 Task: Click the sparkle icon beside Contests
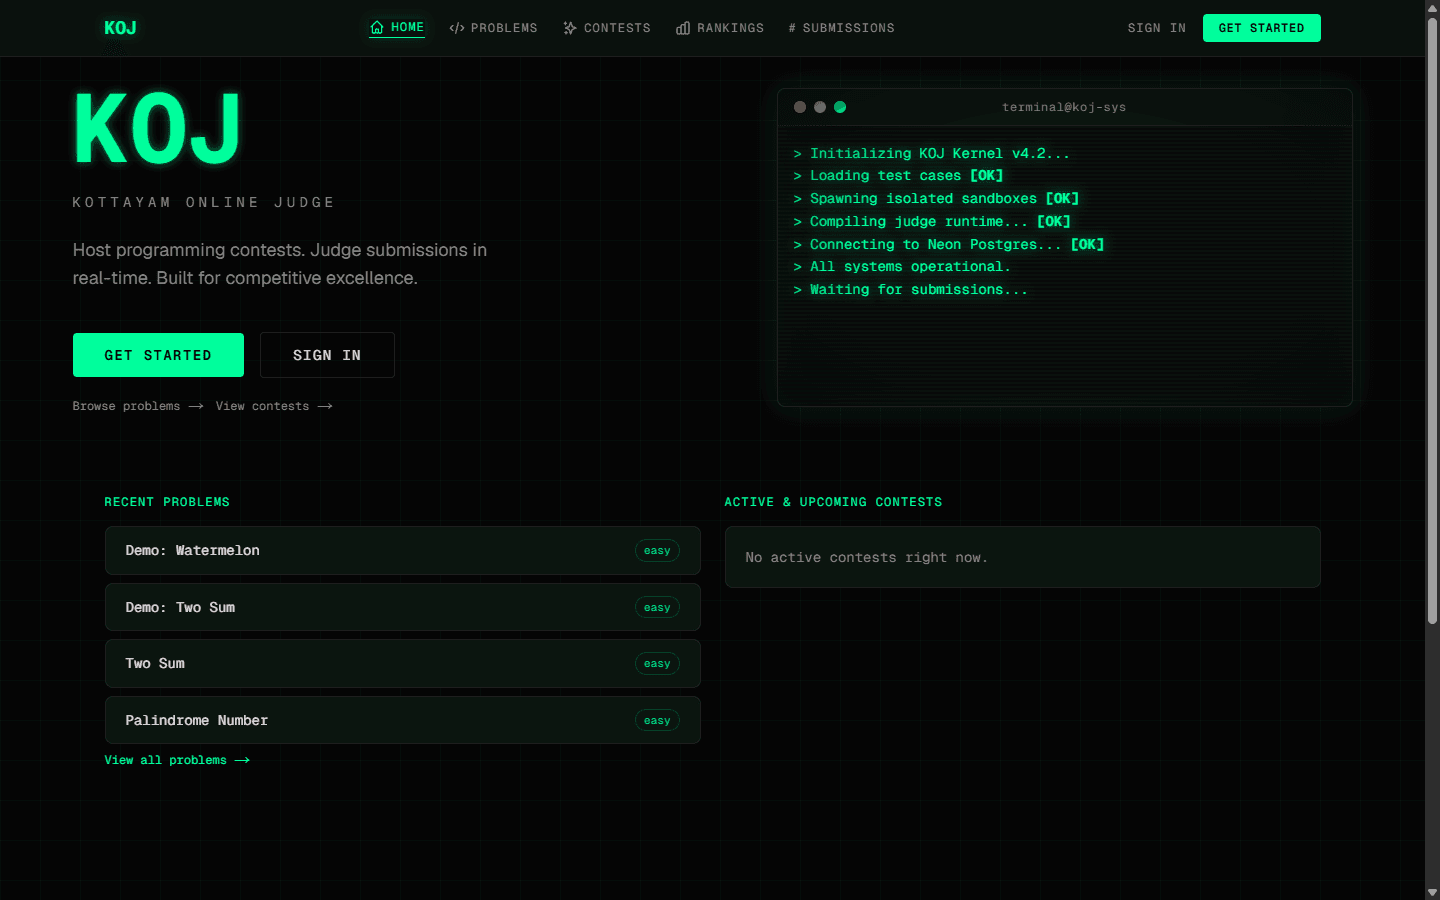click(570, 28)
